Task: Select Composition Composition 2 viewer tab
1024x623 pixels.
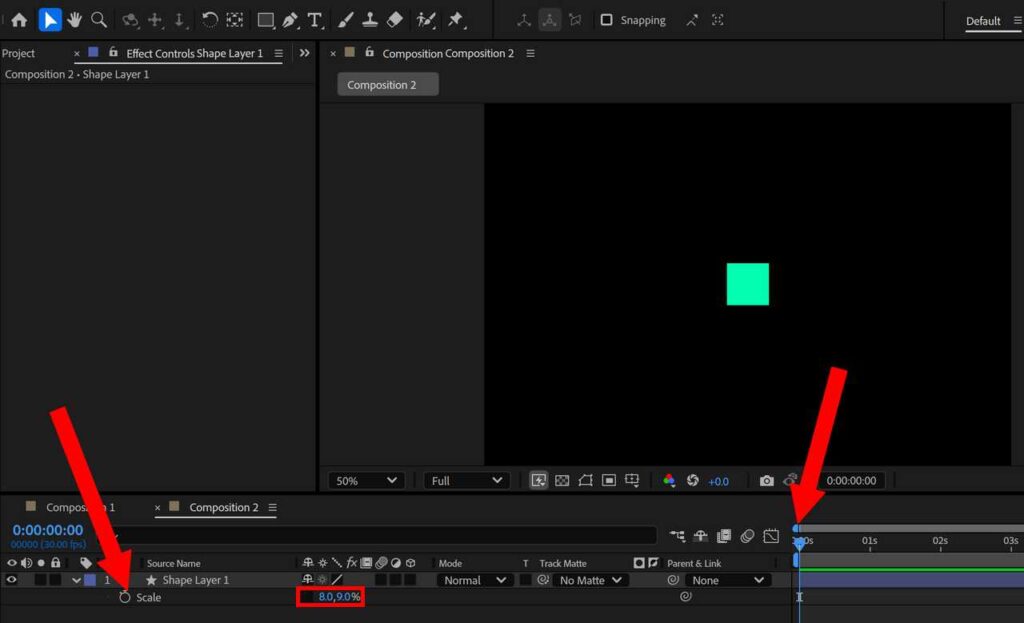Action: tap(448, 53)
